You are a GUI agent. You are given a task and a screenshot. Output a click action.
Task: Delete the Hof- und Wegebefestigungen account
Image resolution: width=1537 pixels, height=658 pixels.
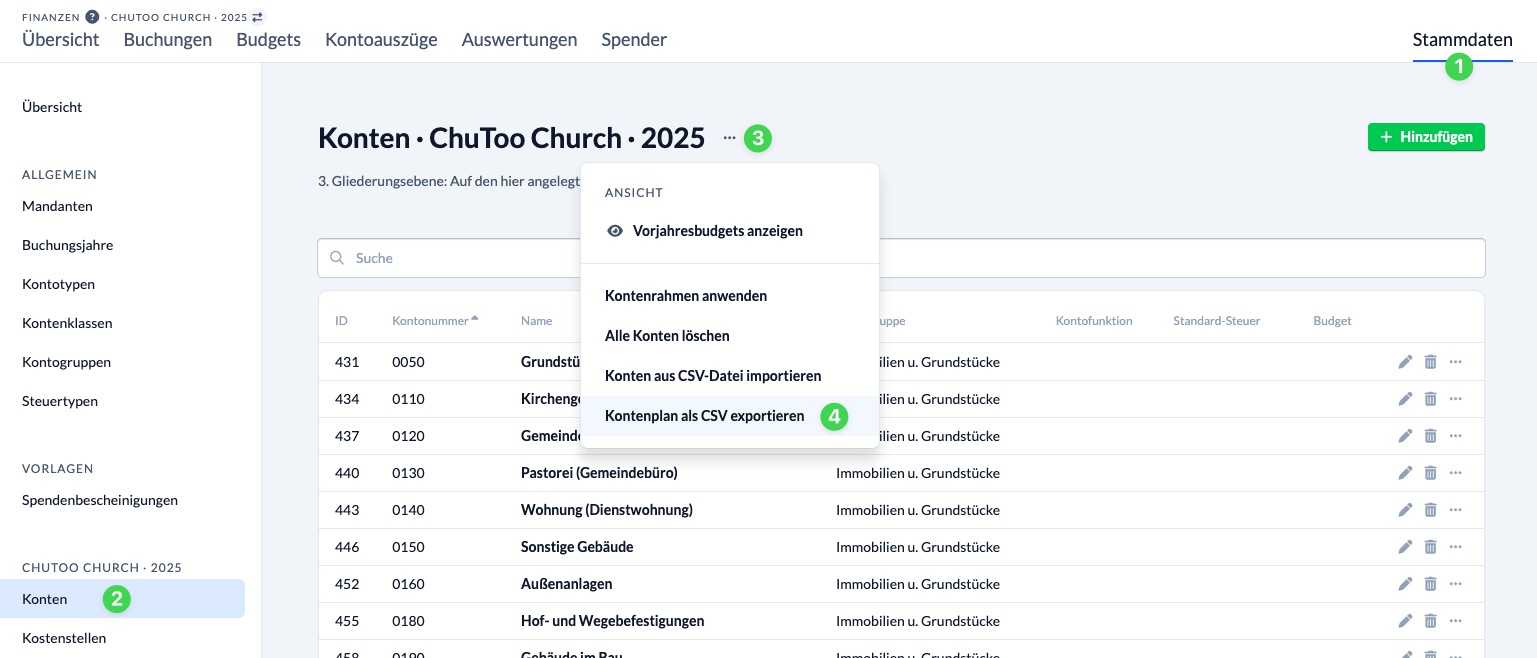pos(1430,621)
